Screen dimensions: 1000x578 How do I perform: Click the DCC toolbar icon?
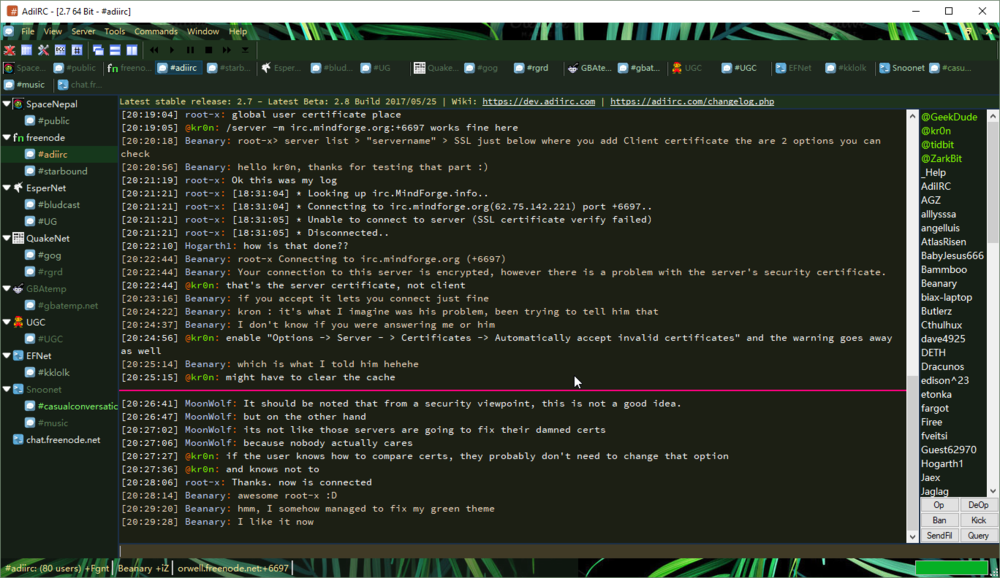point(60,50)
